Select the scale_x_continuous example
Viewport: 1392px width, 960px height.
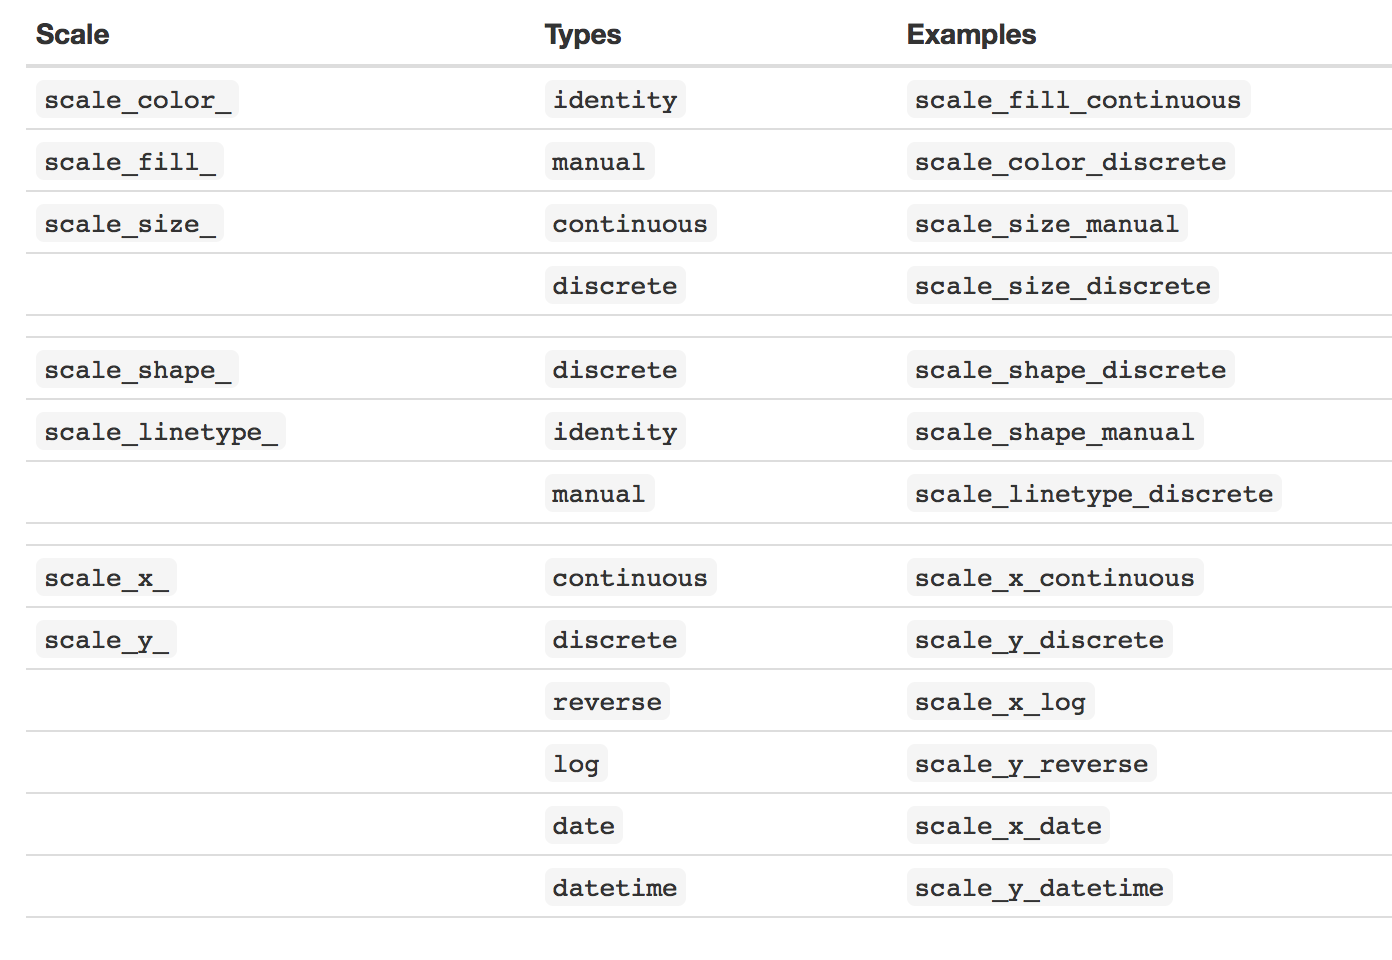1055,578
